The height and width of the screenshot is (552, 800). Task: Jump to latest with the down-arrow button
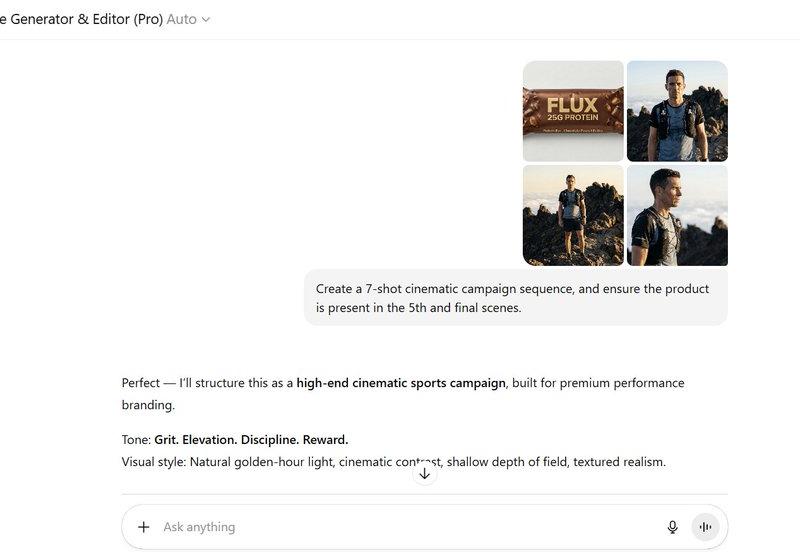pyautogui.click(x=424, y=474)
